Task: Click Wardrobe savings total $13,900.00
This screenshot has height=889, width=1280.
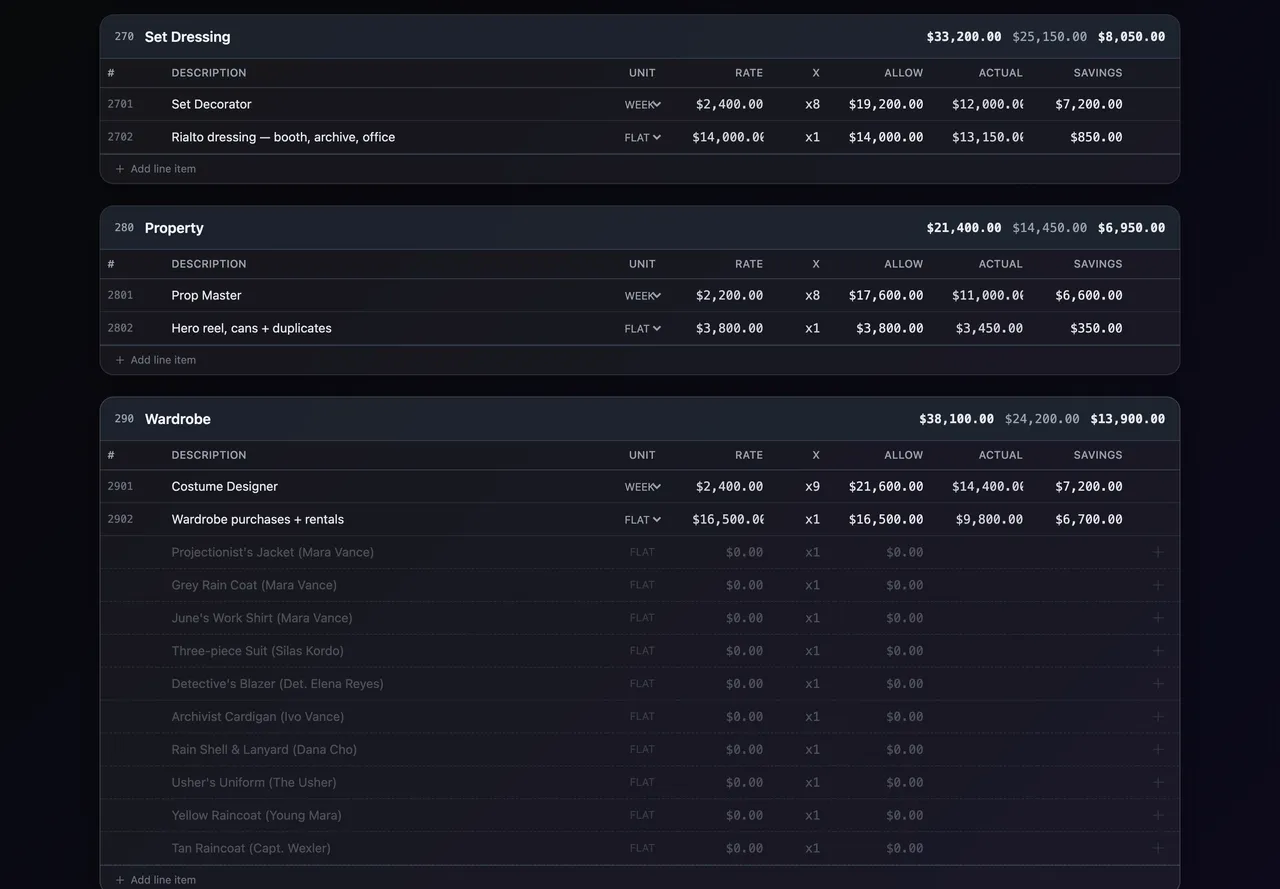Action: tap(1128, 419)
